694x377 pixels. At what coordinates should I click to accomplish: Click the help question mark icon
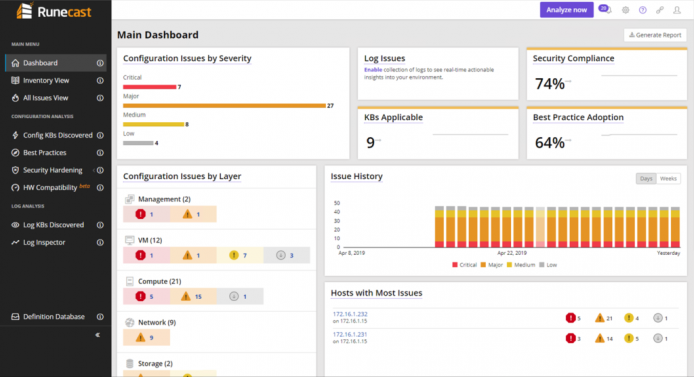click(643, 10)
